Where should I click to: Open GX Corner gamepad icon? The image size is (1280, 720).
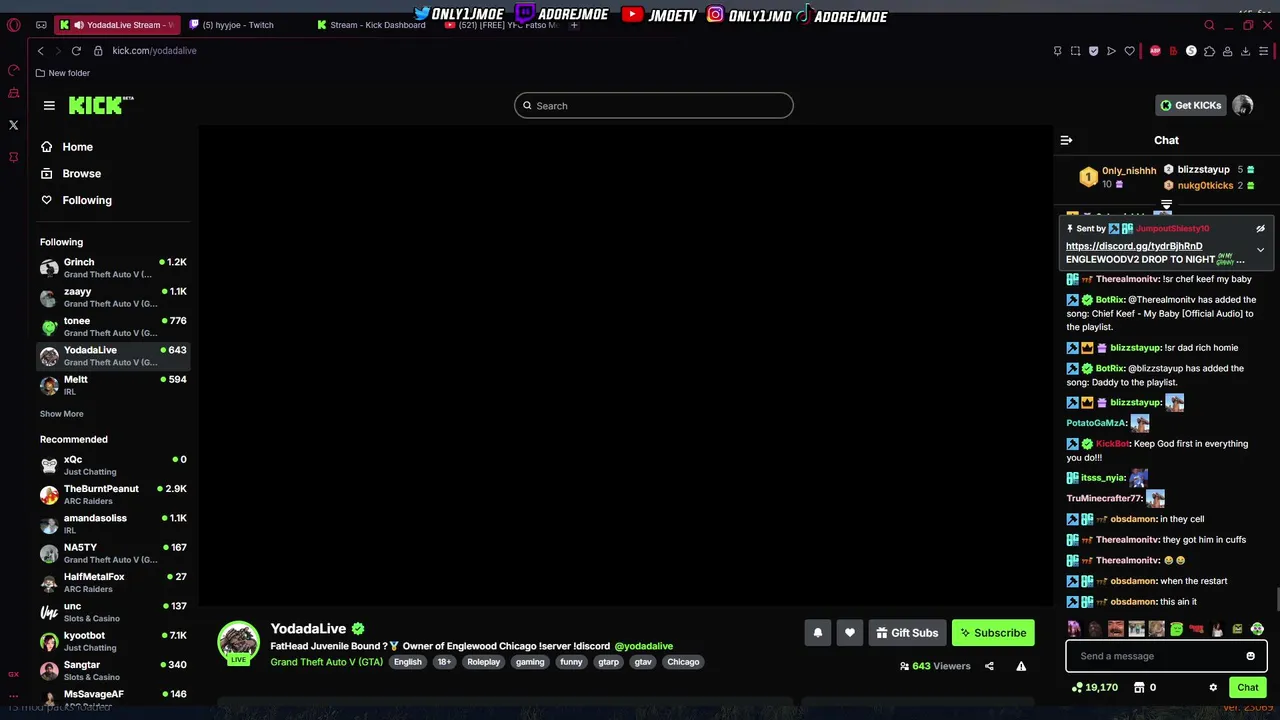41,25
